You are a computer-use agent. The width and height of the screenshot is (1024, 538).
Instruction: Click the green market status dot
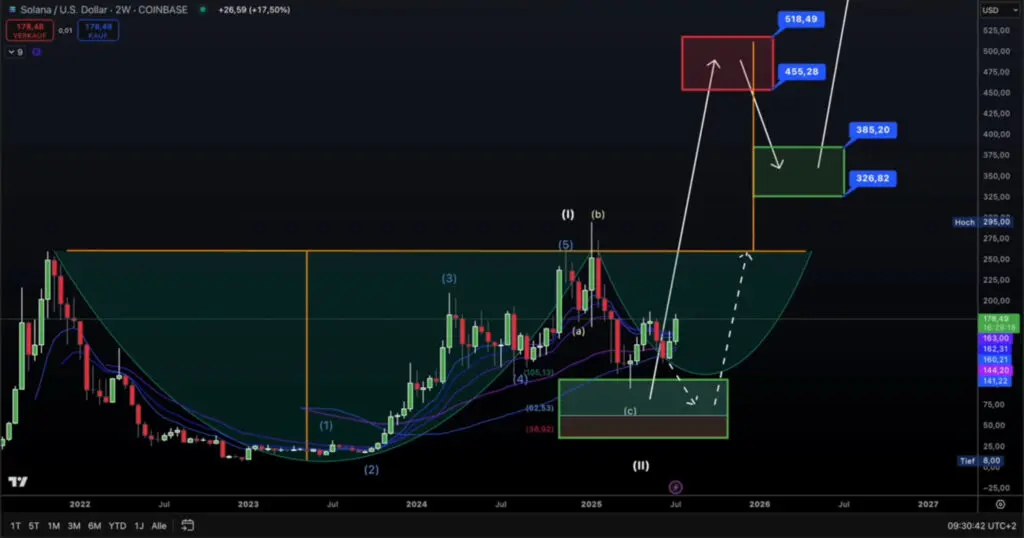click(203, 9)
